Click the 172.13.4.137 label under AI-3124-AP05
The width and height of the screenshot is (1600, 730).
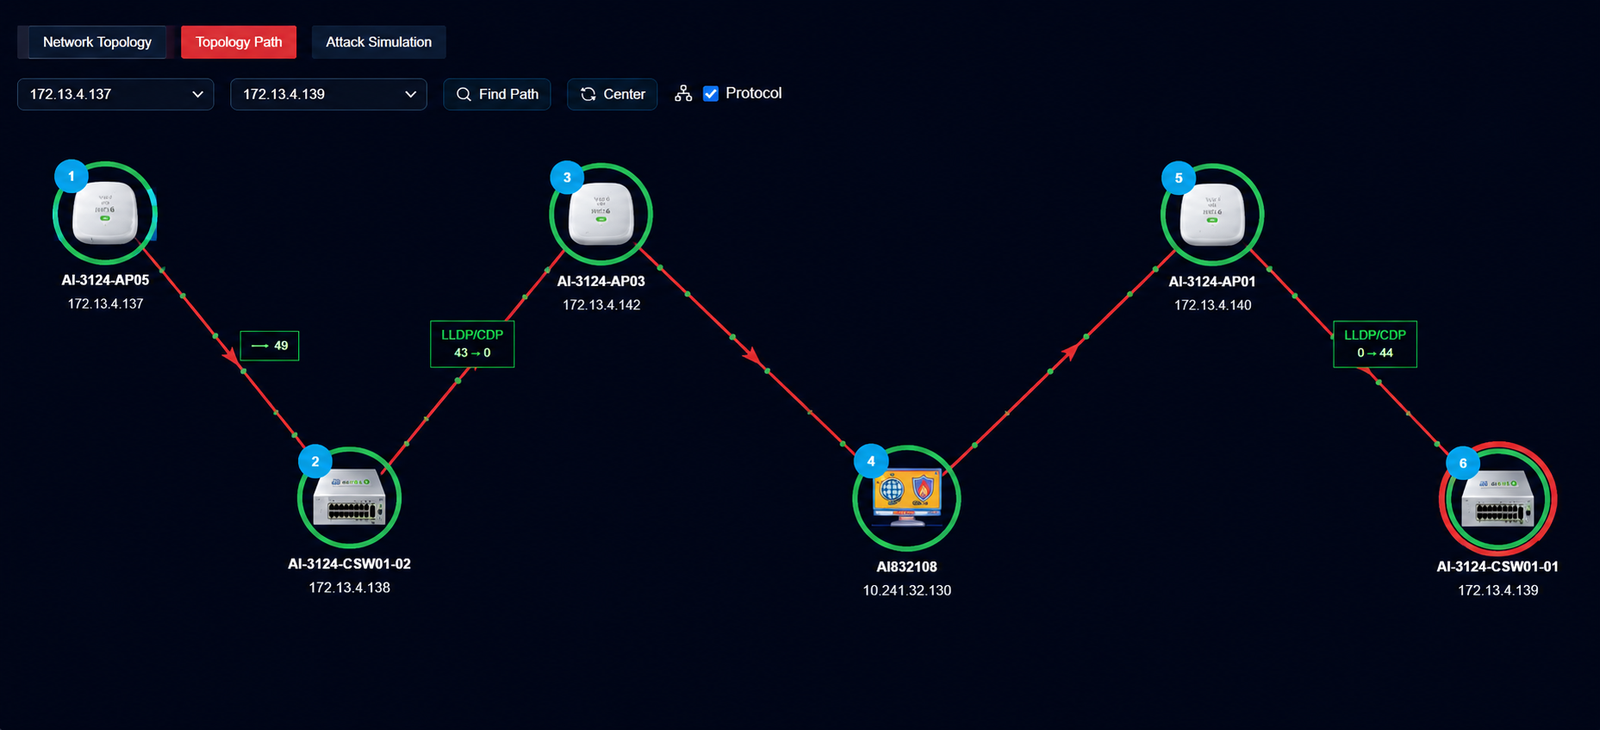tap(105, 304)
